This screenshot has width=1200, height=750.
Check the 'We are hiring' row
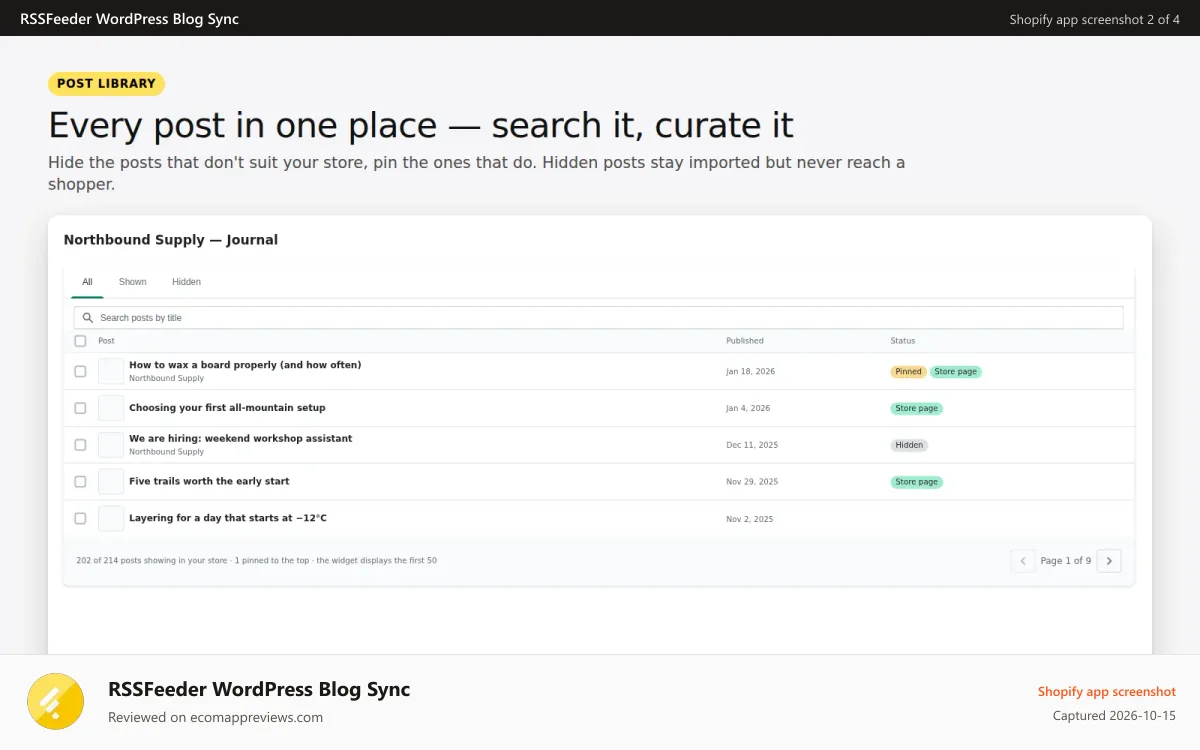coord(80,445)
